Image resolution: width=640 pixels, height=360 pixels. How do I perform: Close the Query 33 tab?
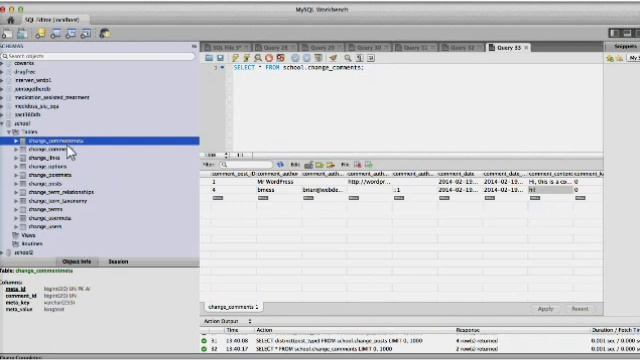click(526, 48)
